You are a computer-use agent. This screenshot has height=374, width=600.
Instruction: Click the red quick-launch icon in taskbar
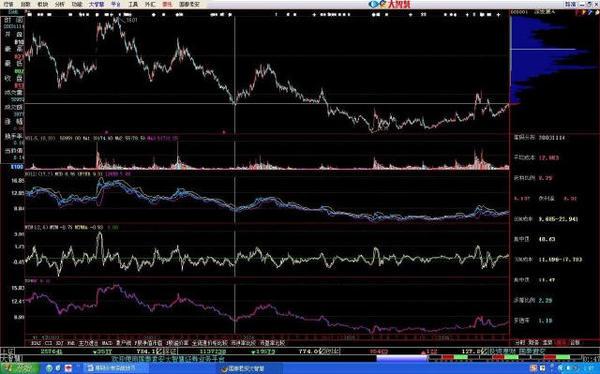(68, 369)
